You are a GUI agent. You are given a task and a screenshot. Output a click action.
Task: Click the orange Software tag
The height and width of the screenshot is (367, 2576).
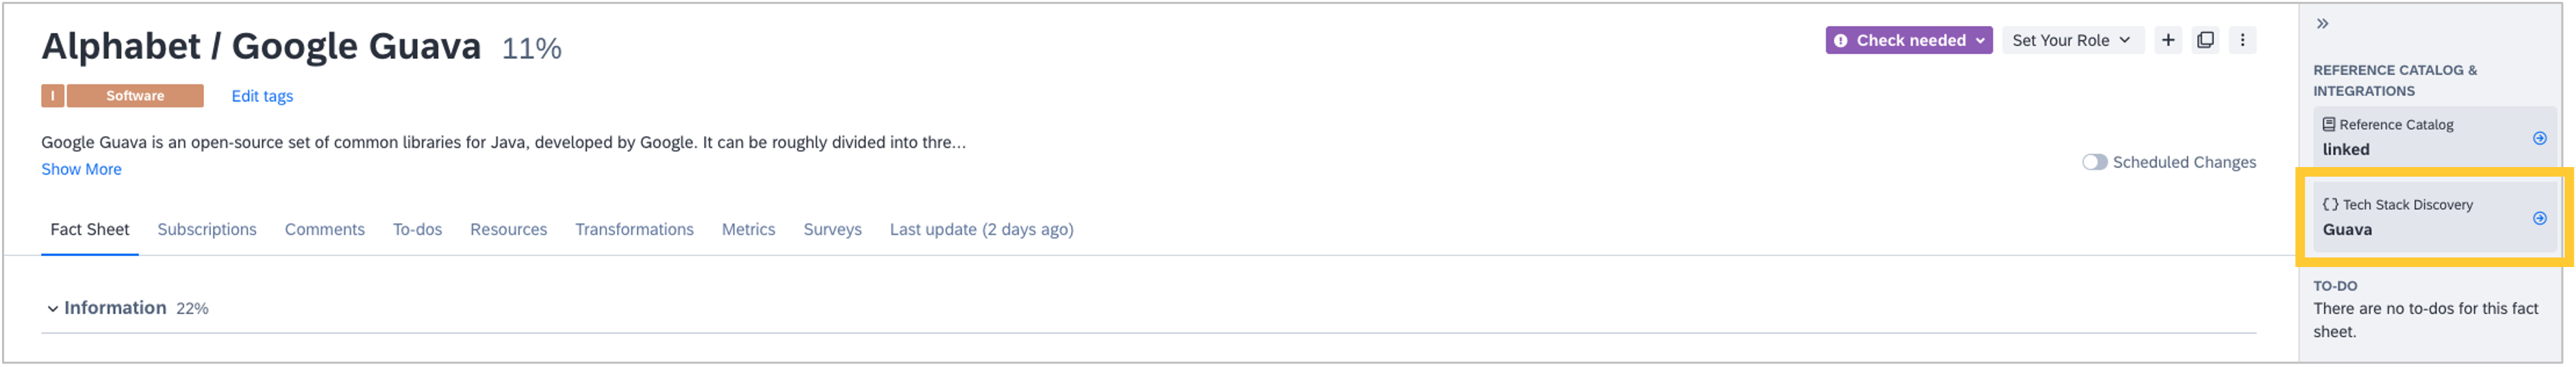135,96
